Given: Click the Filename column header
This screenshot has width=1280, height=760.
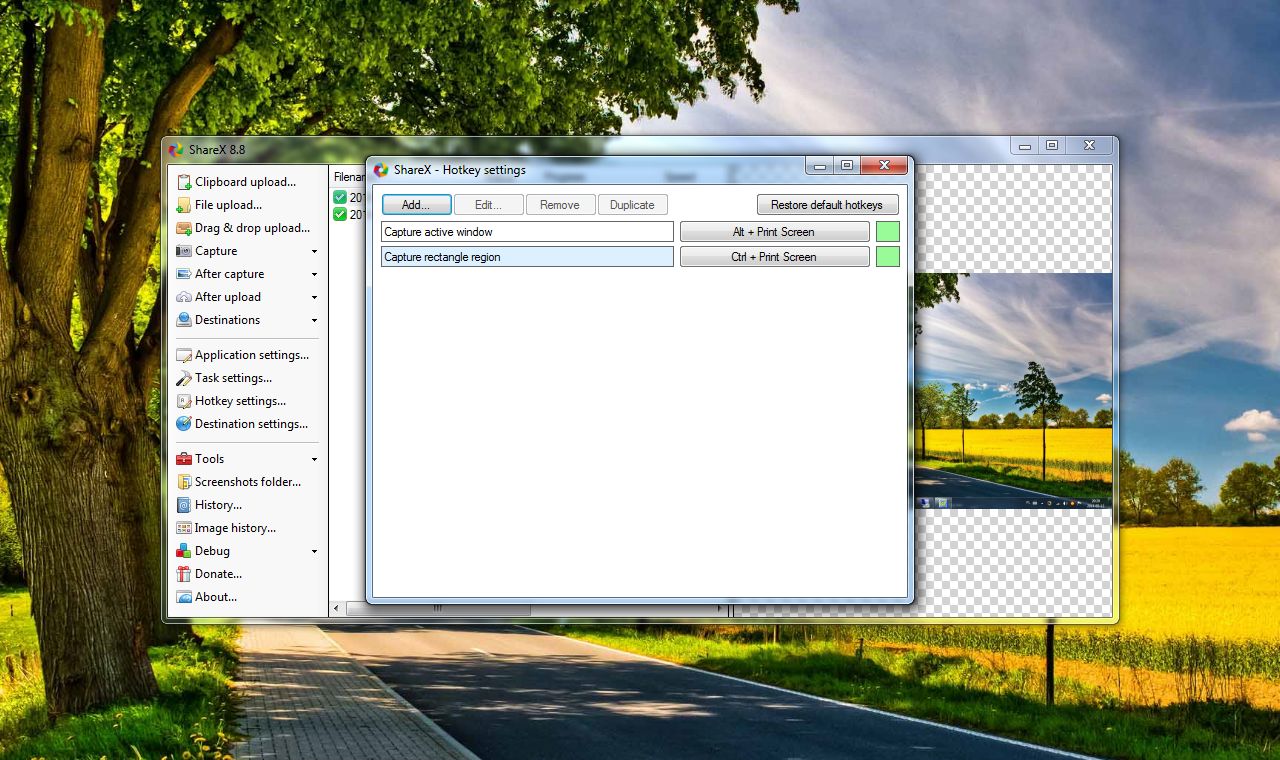Looking at the screenshot, I should [349, 177].
